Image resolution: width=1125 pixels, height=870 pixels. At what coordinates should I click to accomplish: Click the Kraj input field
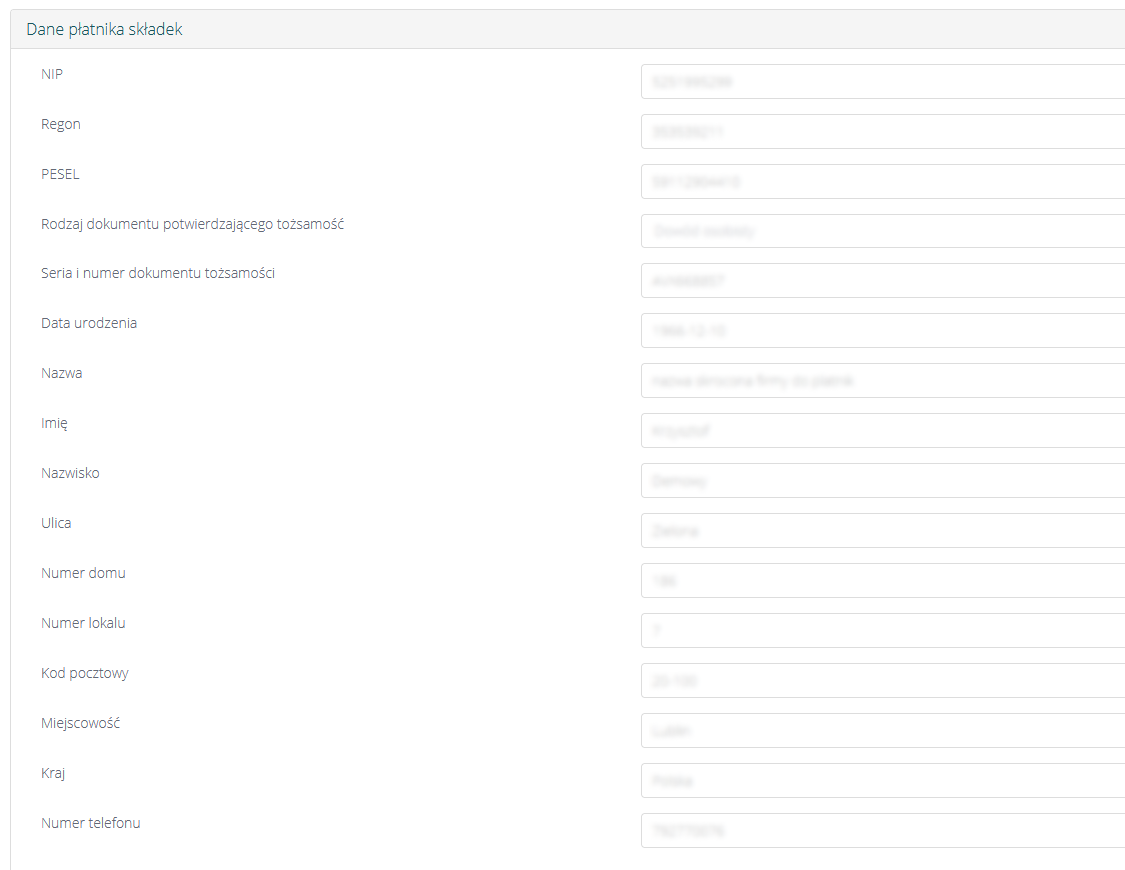pyautogui.click(x=882, y=781)
